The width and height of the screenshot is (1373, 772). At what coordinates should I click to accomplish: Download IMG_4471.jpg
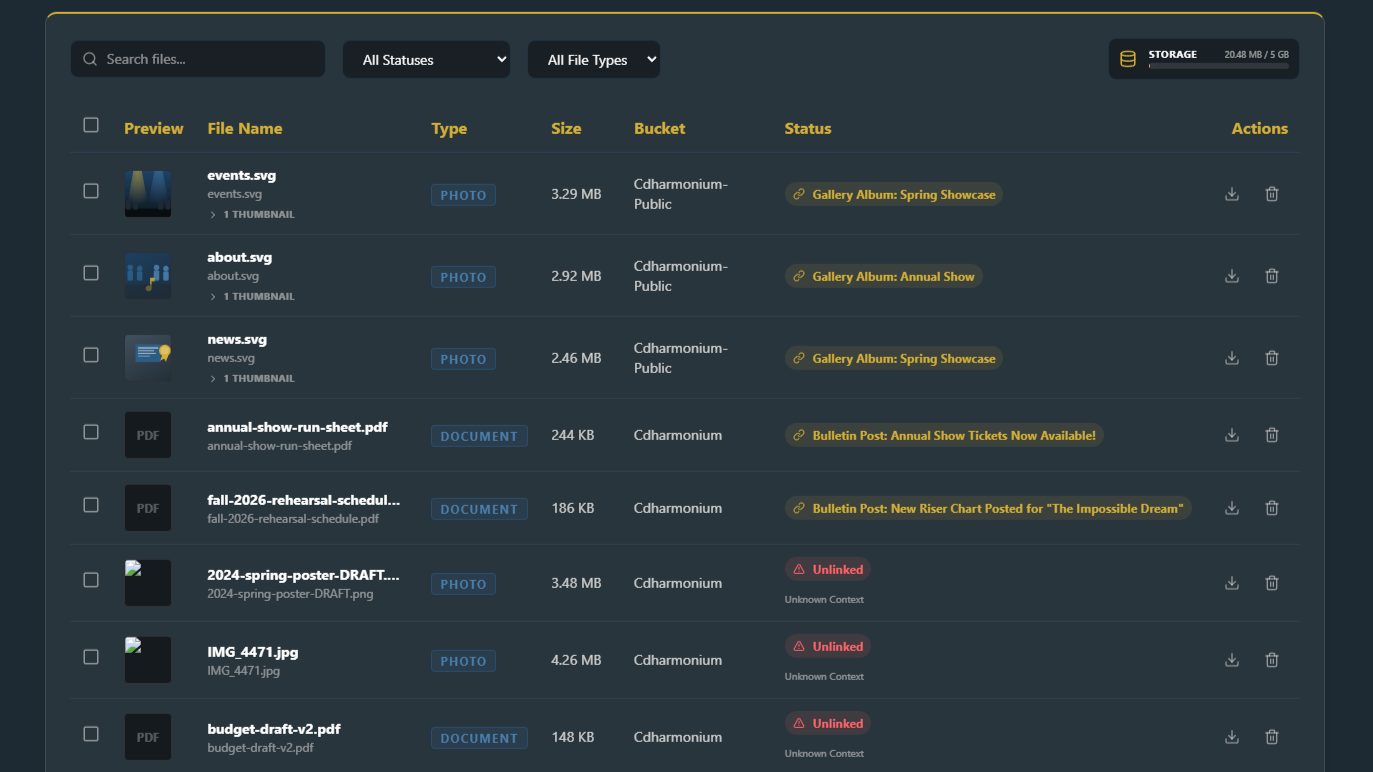click(1232, 660)
